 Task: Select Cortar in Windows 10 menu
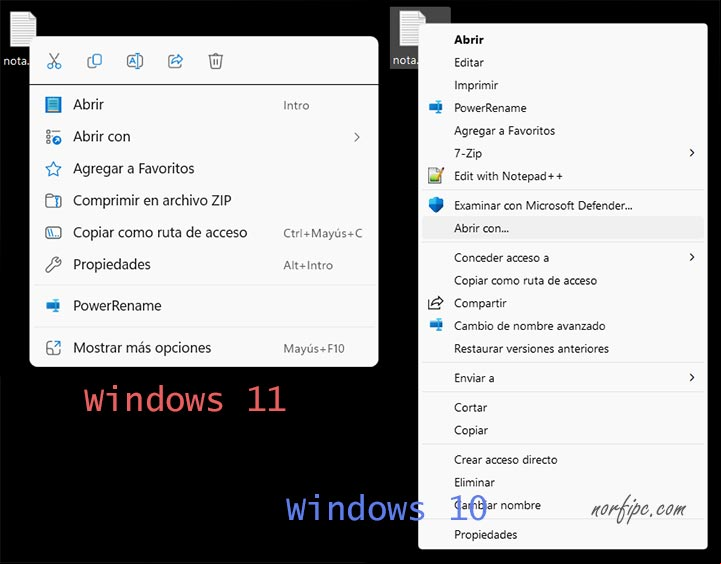pyautogui.click(x=563, y=407)
